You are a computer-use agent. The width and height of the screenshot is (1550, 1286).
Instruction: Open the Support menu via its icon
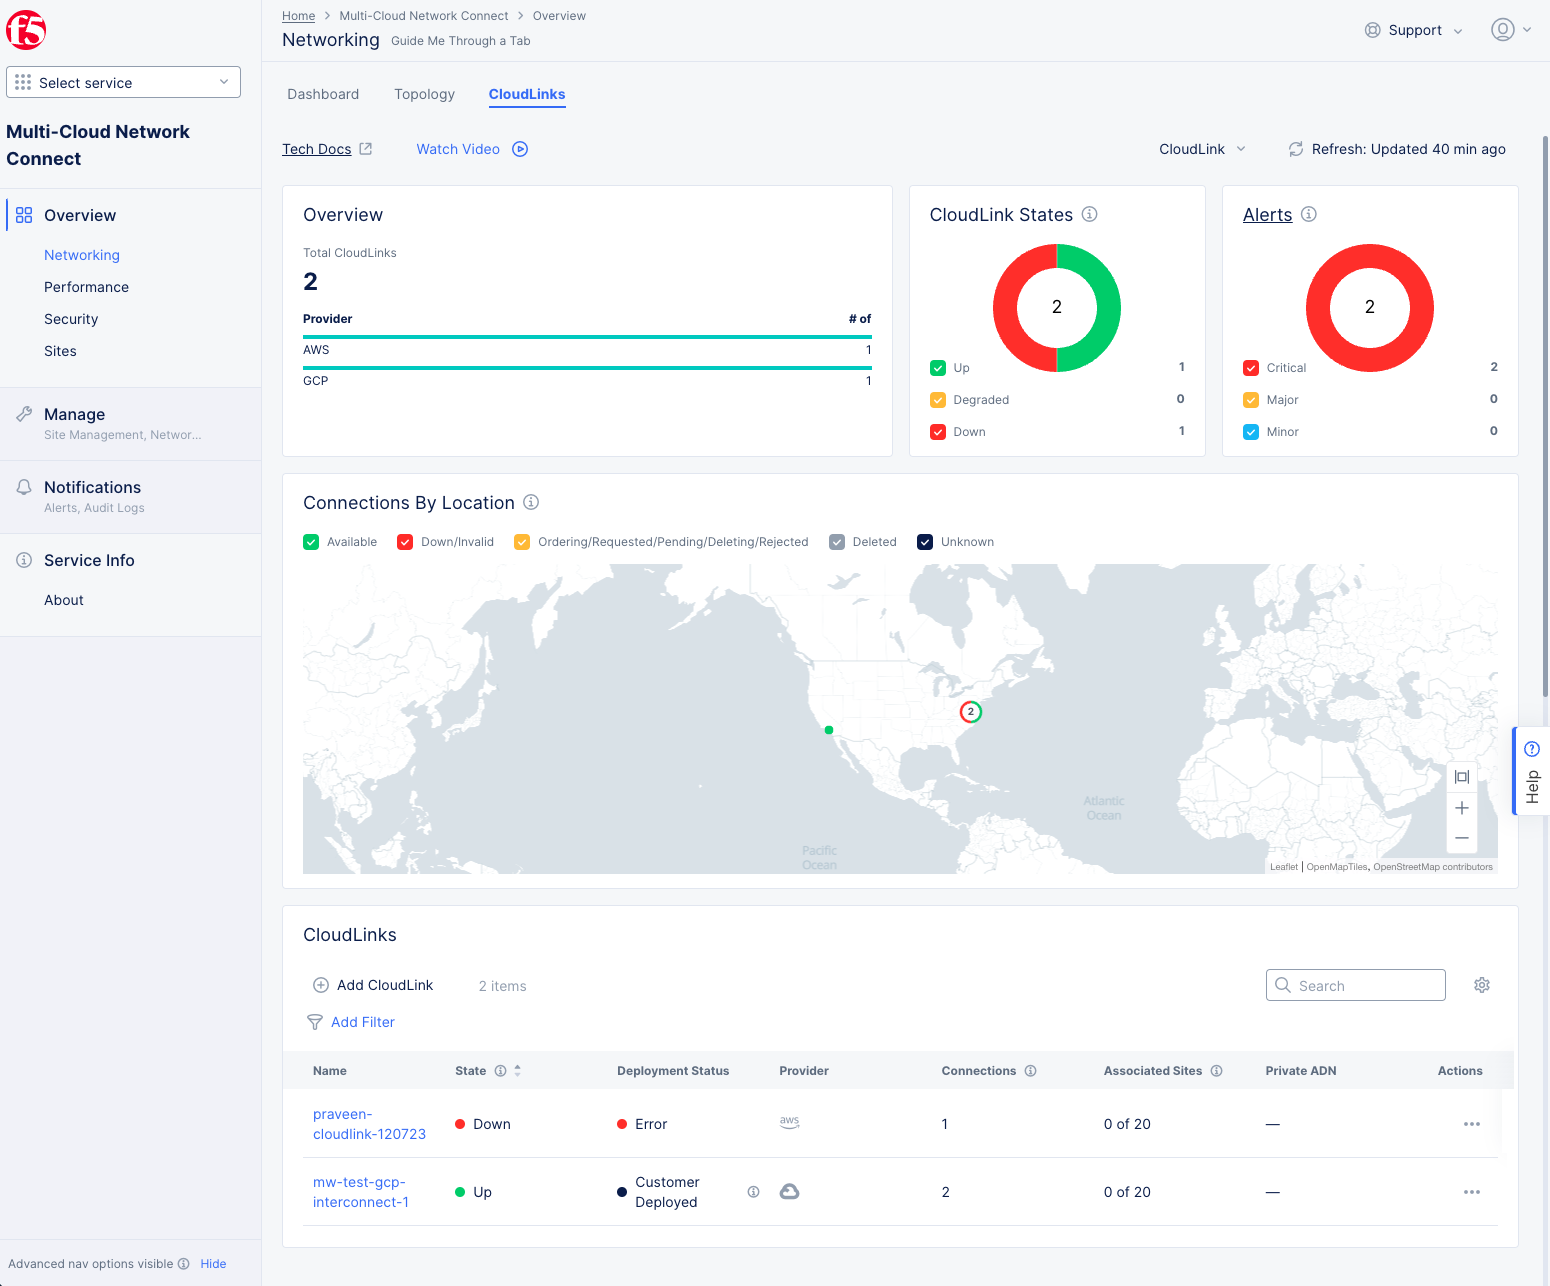[x=1373, y=30]
